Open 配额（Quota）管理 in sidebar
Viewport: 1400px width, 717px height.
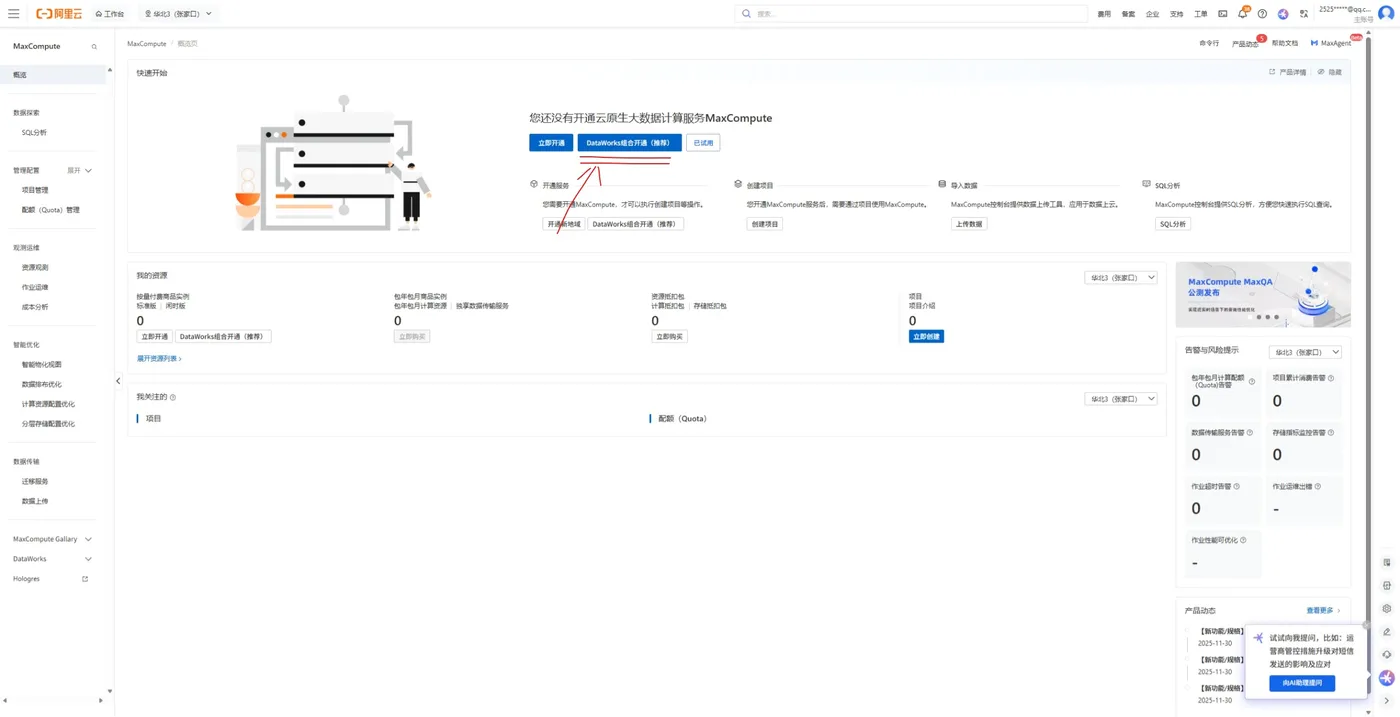(x=51, y=210)
